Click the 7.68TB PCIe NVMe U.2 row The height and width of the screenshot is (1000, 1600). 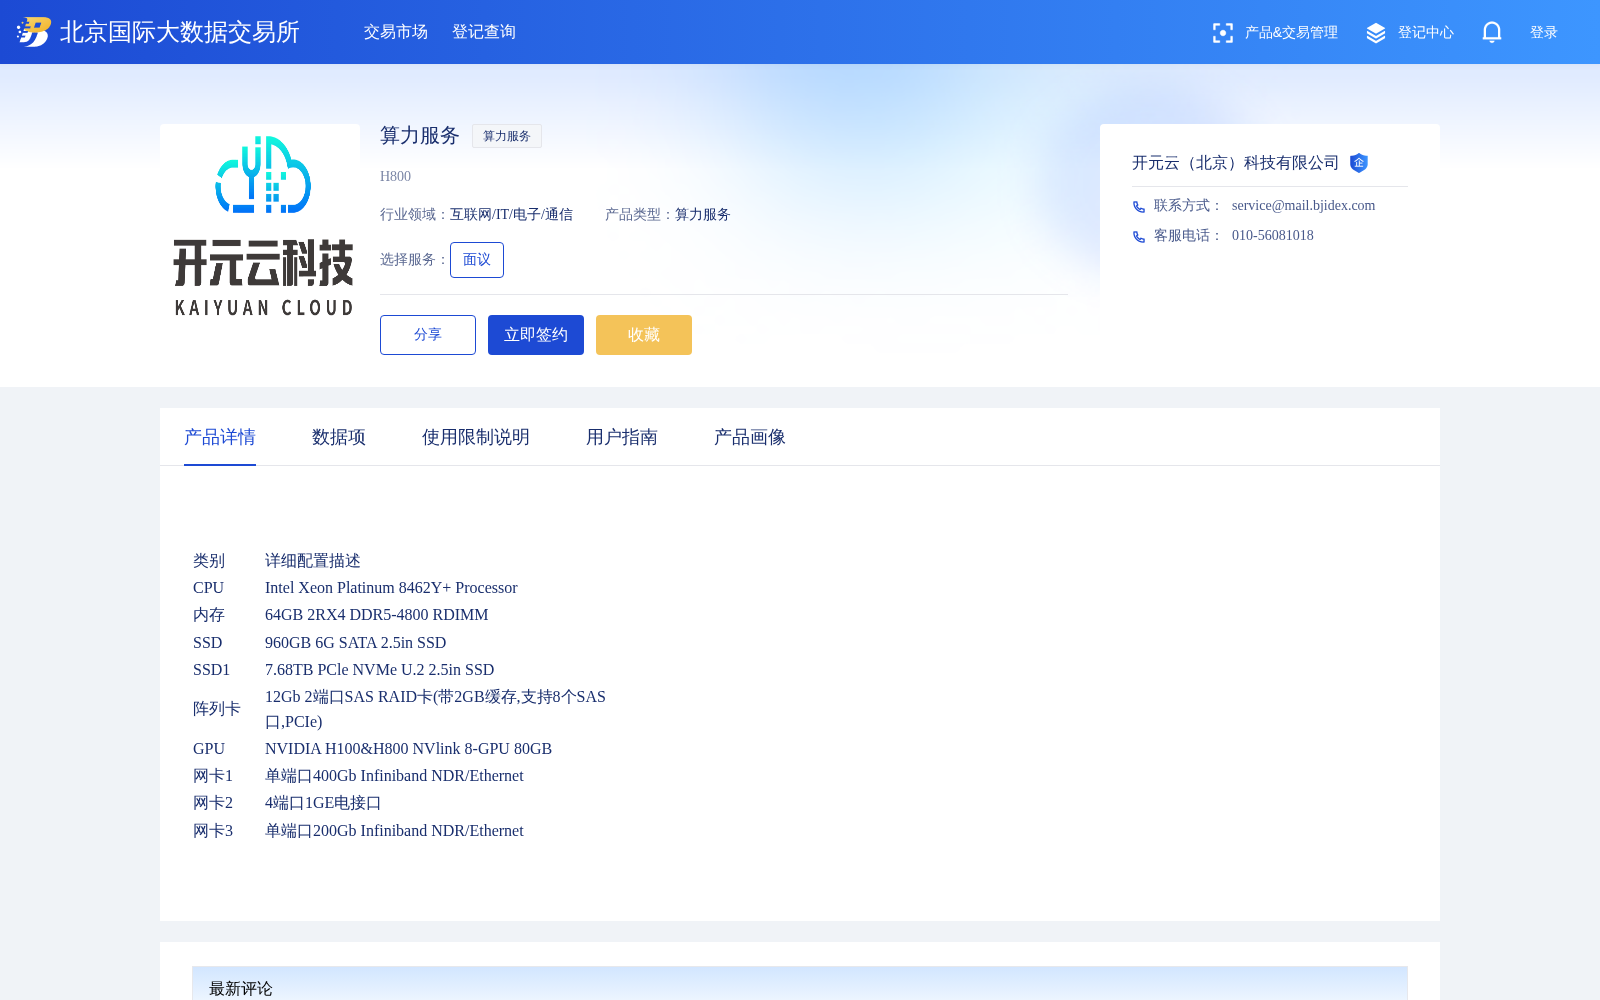click(x=380, y=670)
